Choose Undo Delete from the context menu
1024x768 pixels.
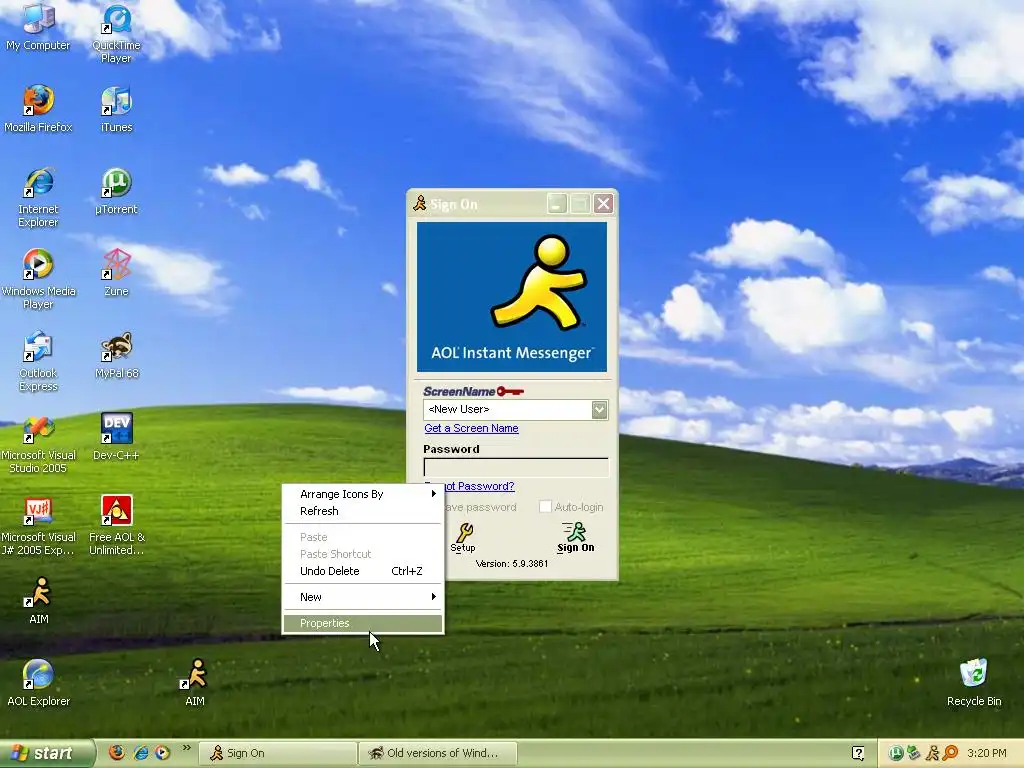tap(364, 571)
